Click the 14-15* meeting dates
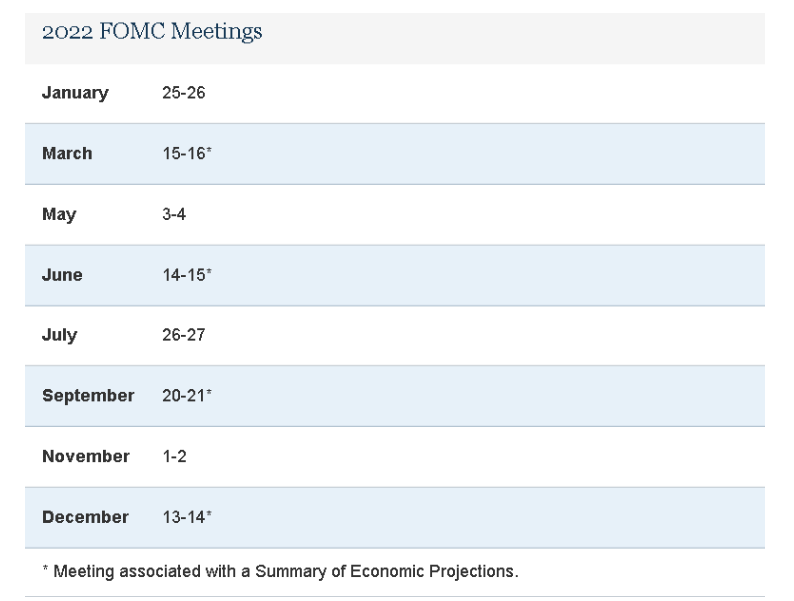 pos(186,275)
